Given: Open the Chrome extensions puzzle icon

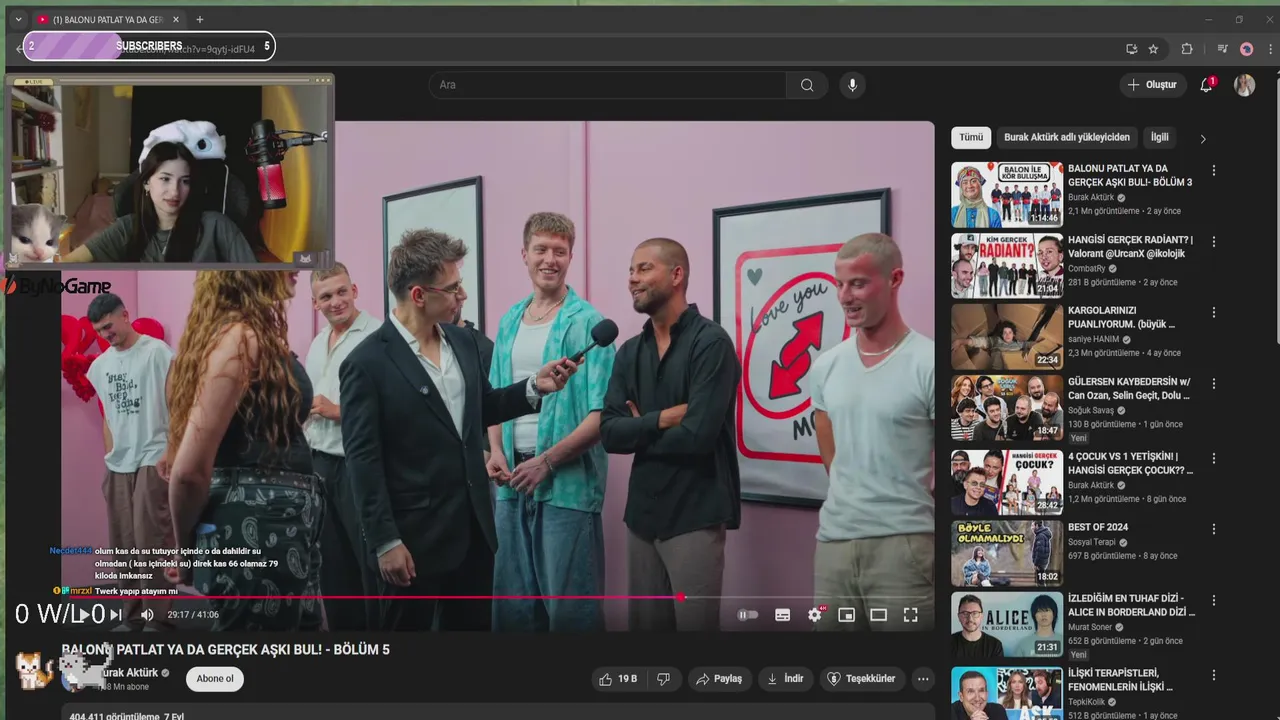Looking at the screenshot, I should (1187, 48).
